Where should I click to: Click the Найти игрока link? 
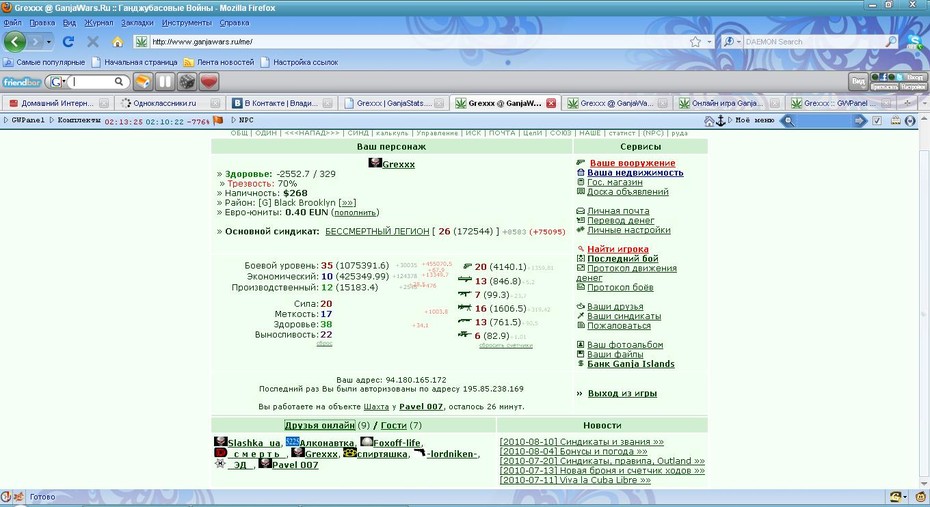tap(617, 249)
